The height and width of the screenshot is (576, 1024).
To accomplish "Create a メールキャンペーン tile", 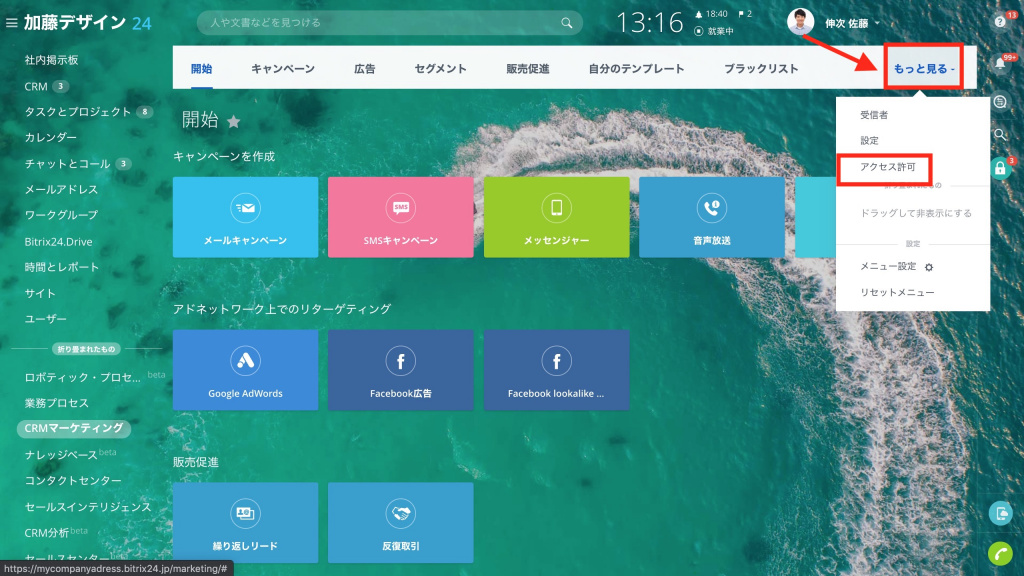I will point(246,217).
